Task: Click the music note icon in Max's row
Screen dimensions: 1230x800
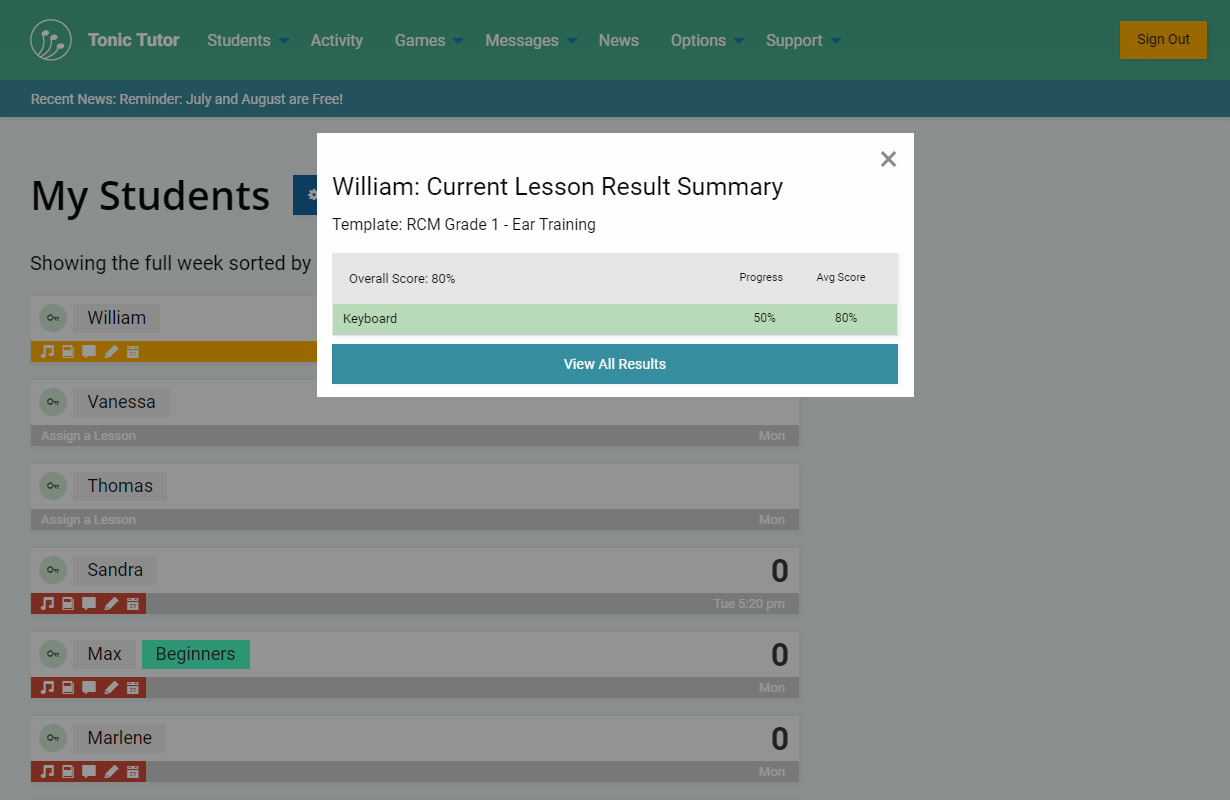Action: tap(47, 688)
